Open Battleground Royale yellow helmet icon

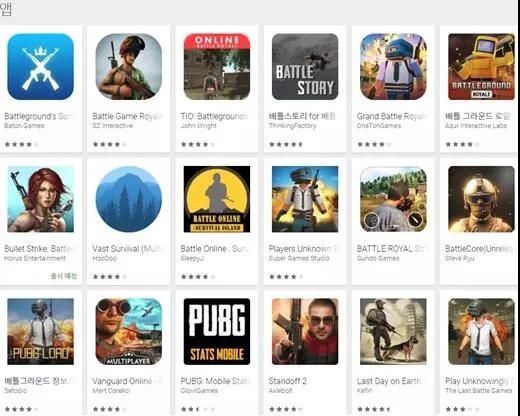[481, 67]
